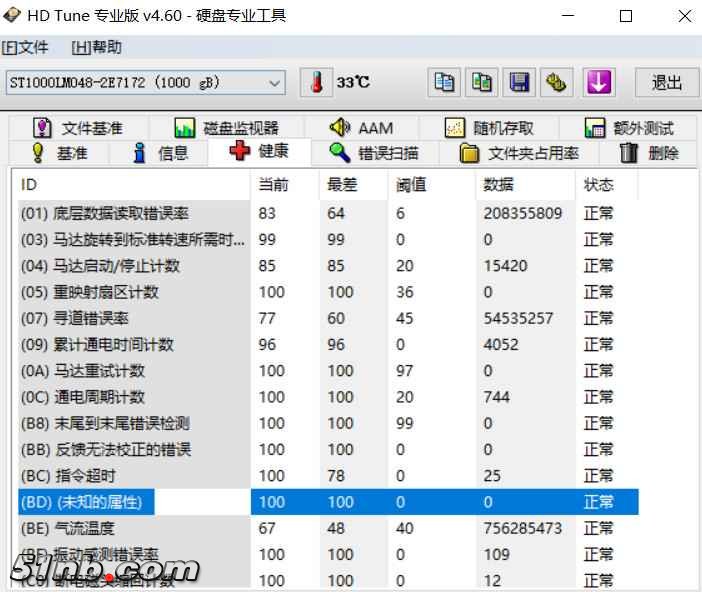Select row (07) 寻道错误率
Screen dimensions: 702x592
click(328, 318)
